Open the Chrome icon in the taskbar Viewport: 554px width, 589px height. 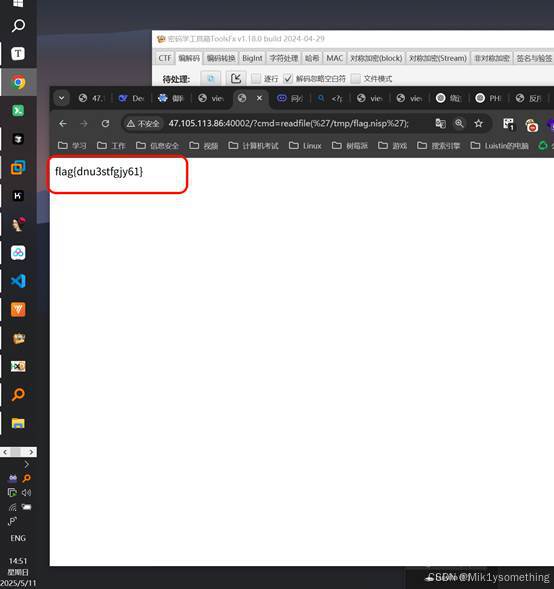tap(18, 82)
